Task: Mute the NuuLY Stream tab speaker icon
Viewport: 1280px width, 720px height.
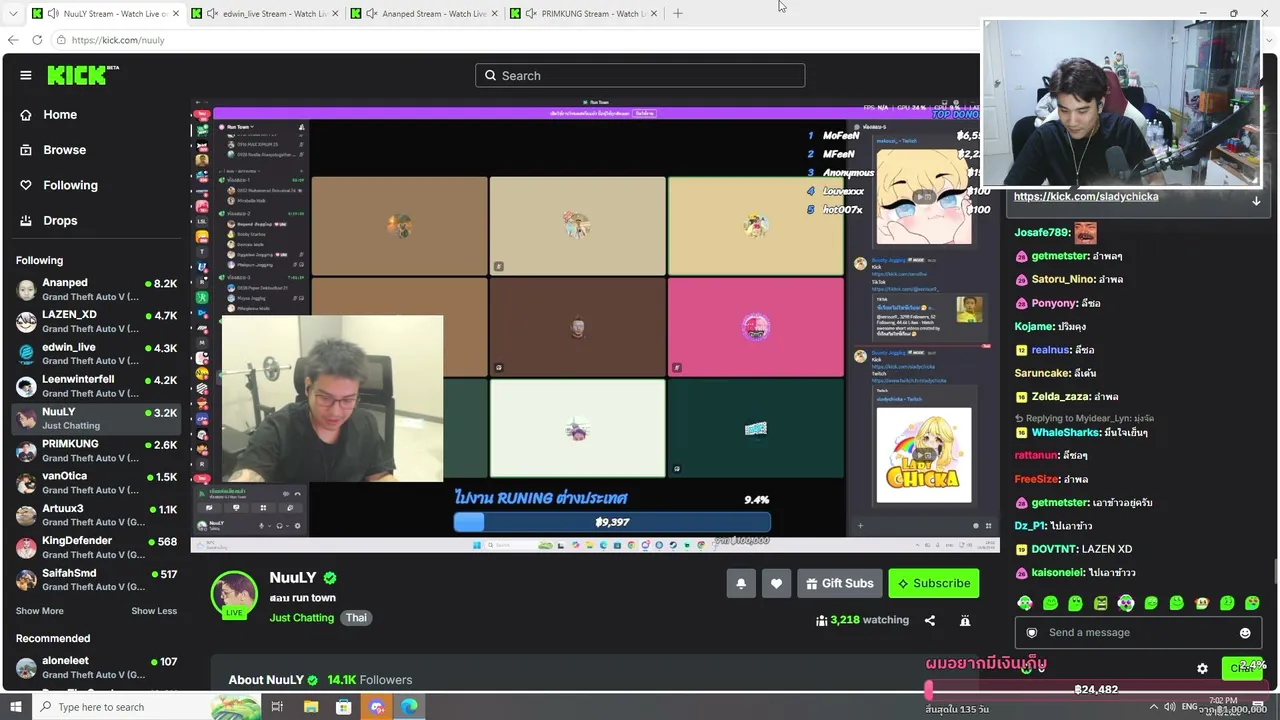Action: click(x=53, y=14)
